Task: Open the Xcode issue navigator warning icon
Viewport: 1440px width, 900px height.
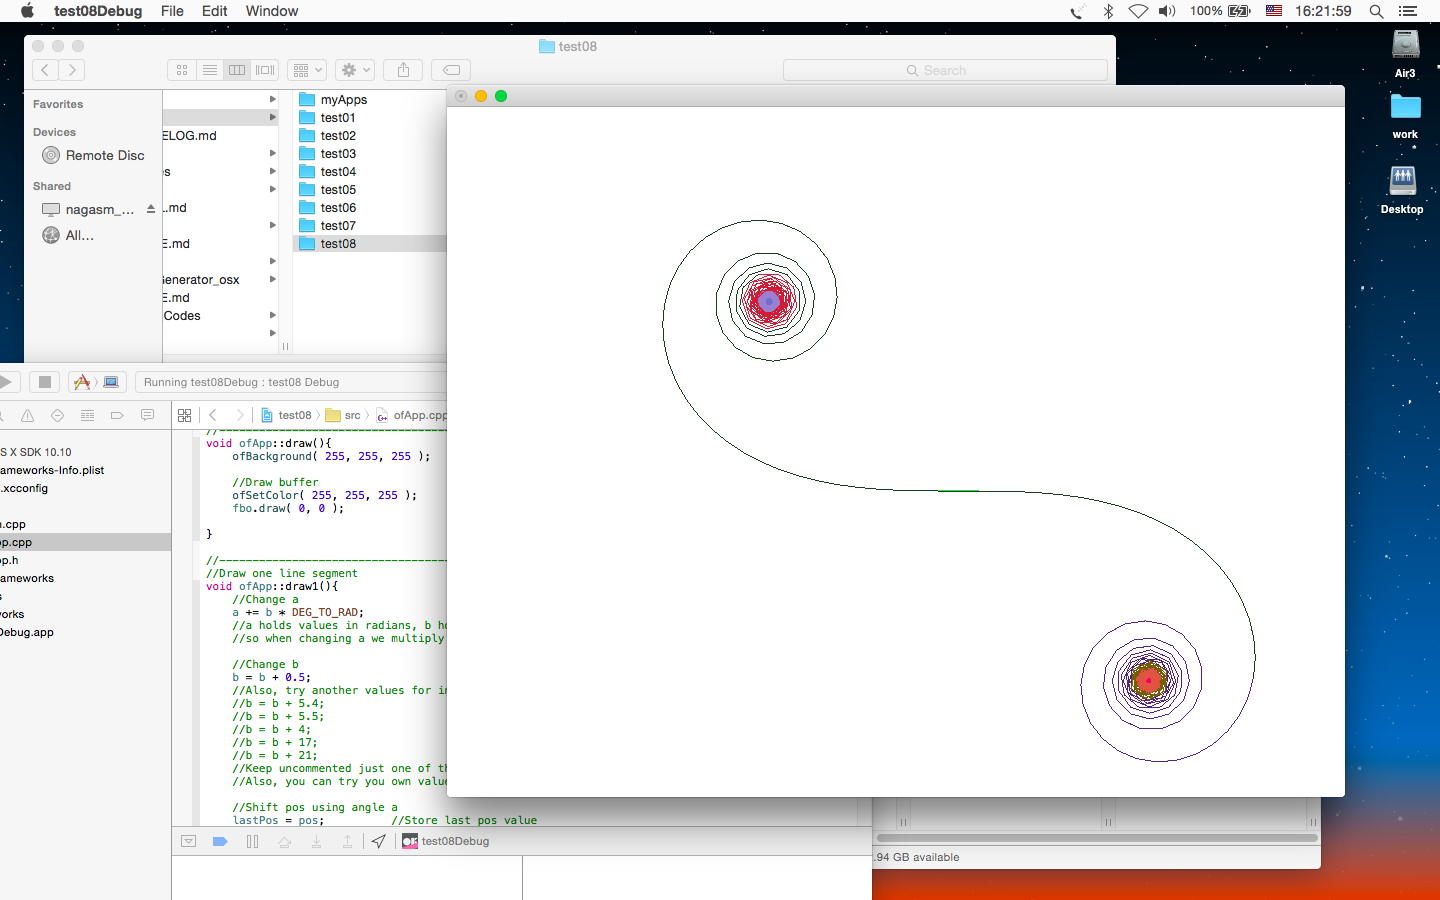Action: tap(27, 415)
